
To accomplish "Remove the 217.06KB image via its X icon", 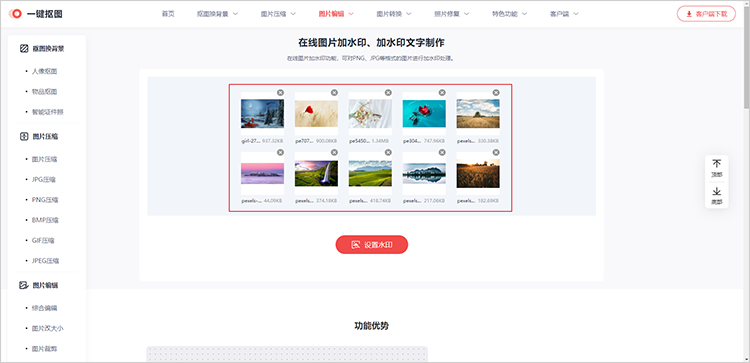I will tap(442, 152).
